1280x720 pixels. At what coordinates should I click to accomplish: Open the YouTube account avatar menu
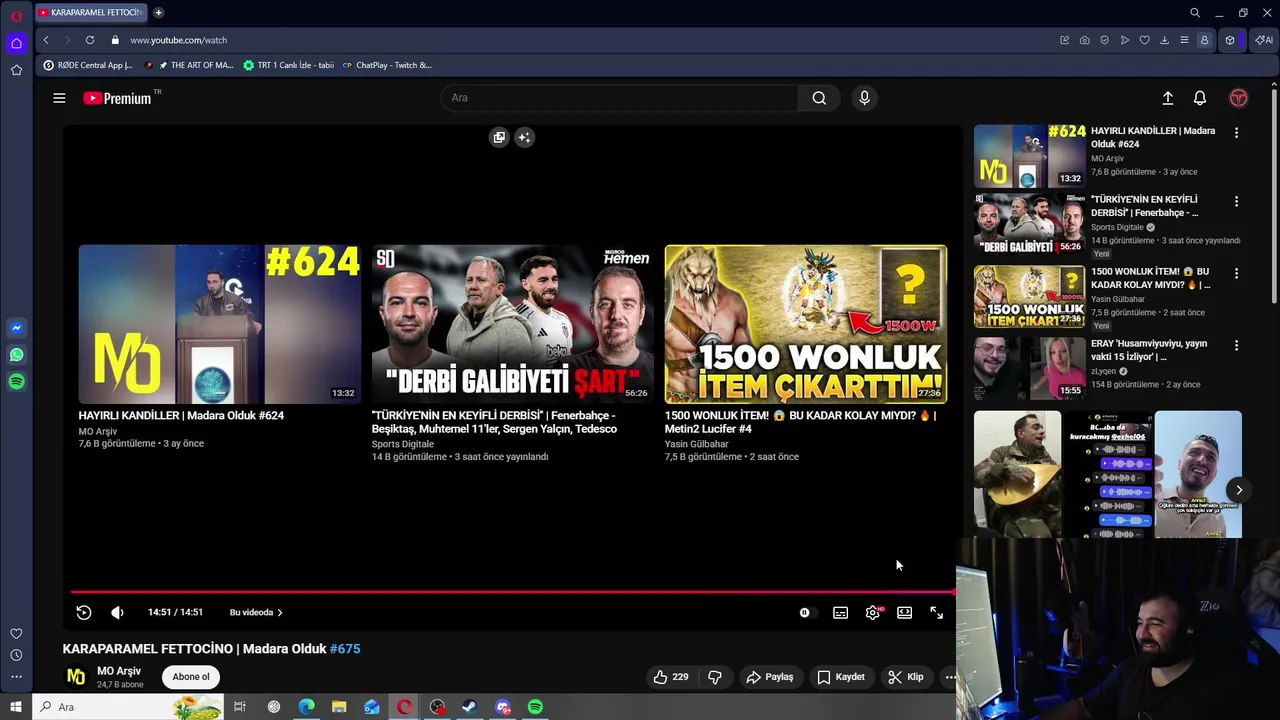[1238, 98]
